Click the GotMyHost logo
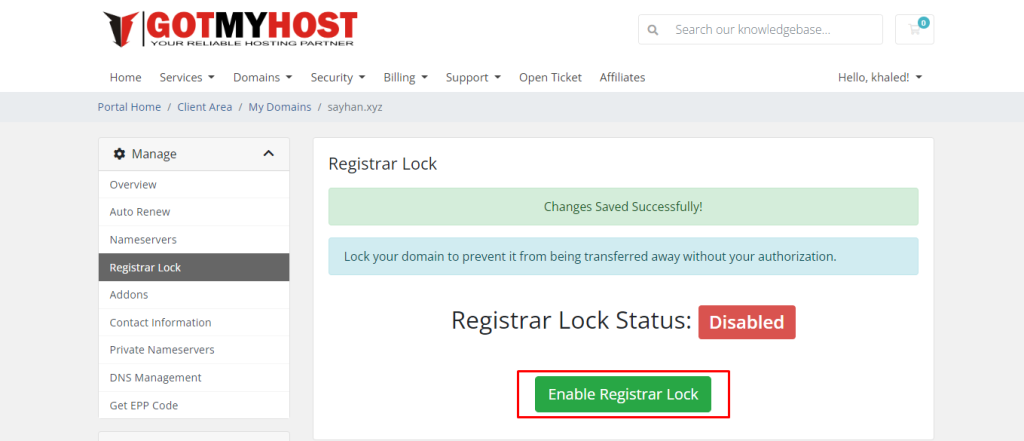The image size is (1024, 441). coord(229,29)
